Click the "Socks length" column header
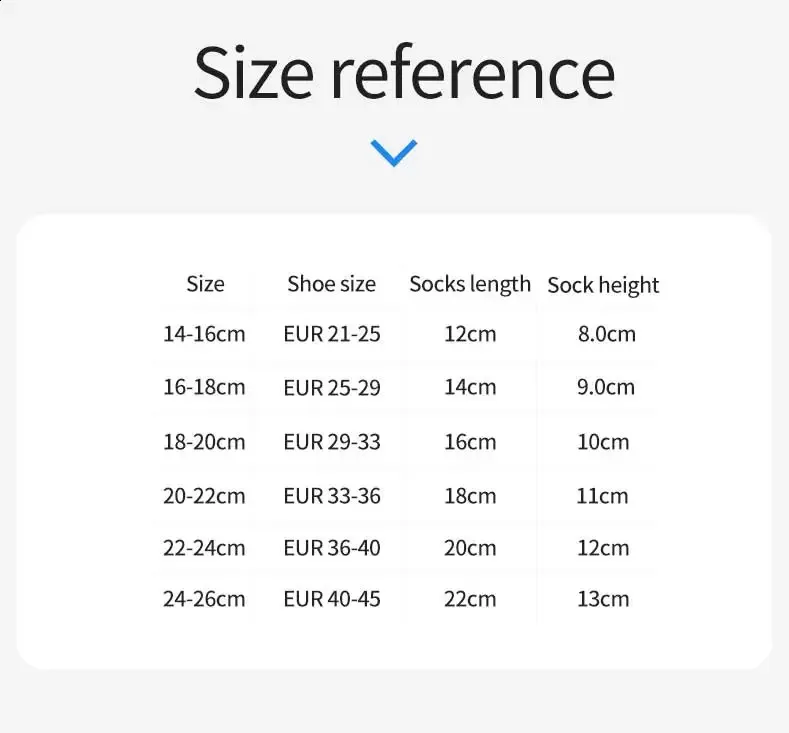 click(x=470, y=284)
